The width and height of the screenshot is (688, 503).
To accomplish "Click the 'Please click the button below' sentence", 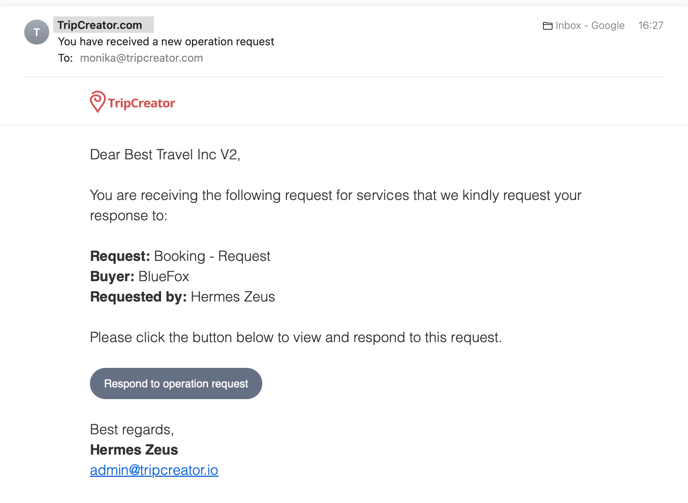I will [296, 337].
